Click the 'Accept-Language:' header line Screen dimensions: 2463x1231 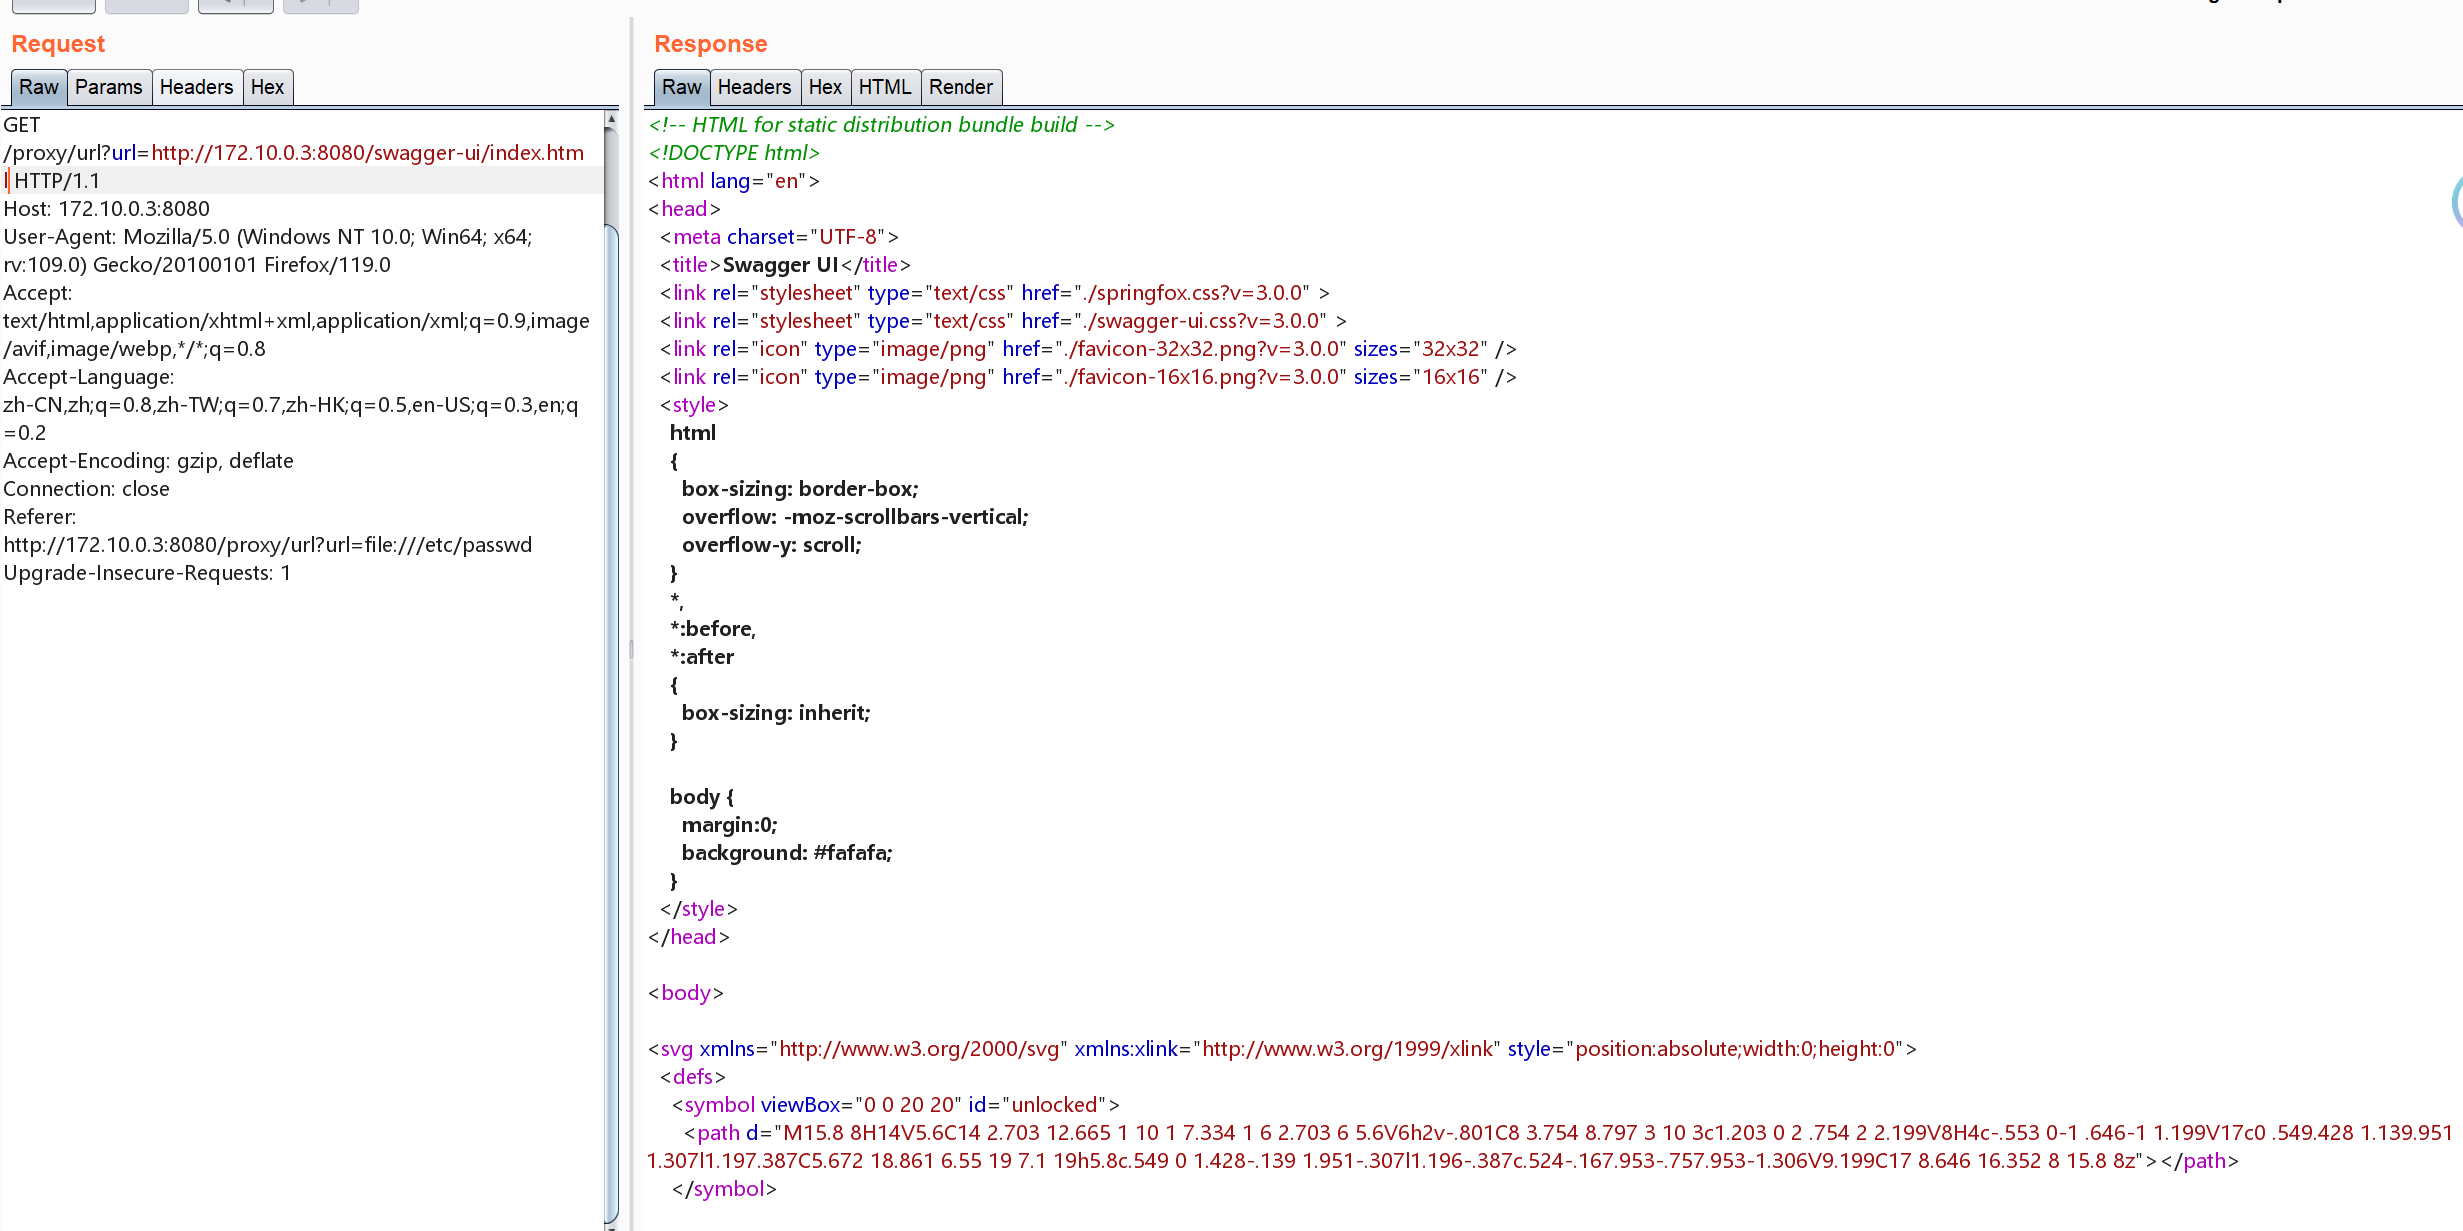[89, 377]
